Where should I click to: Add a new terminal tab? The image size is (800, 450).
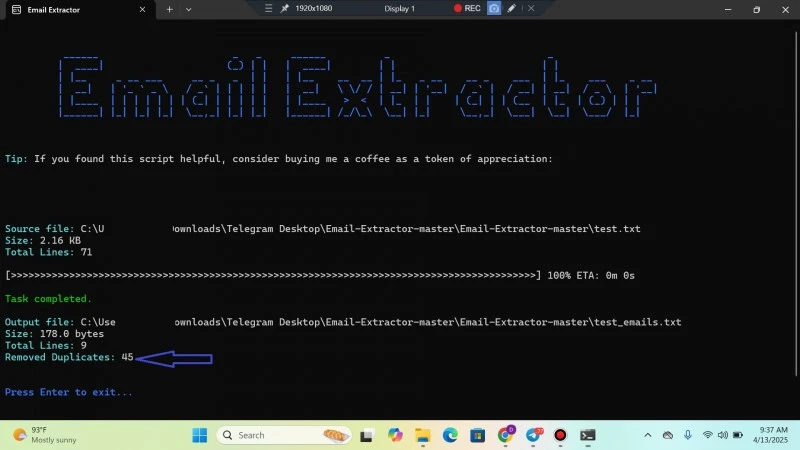point(169,9)
